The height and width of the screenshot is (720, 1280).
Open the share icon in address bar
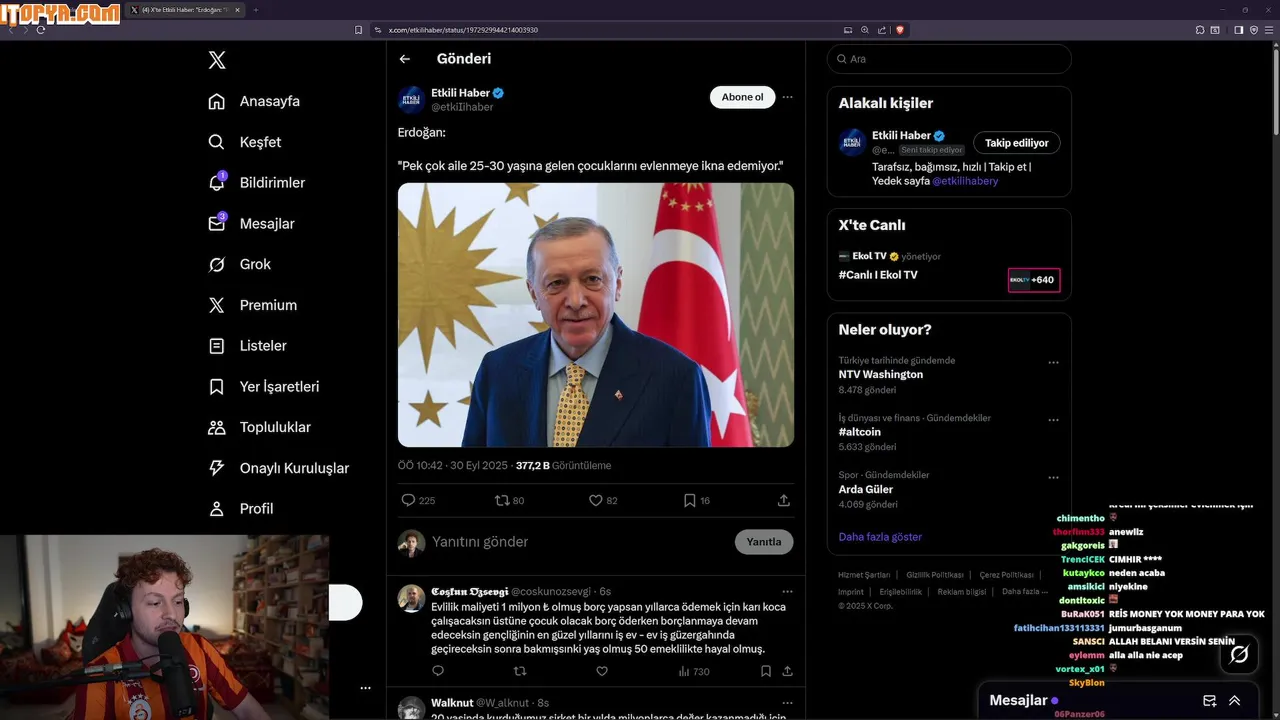tap(882, 30)
